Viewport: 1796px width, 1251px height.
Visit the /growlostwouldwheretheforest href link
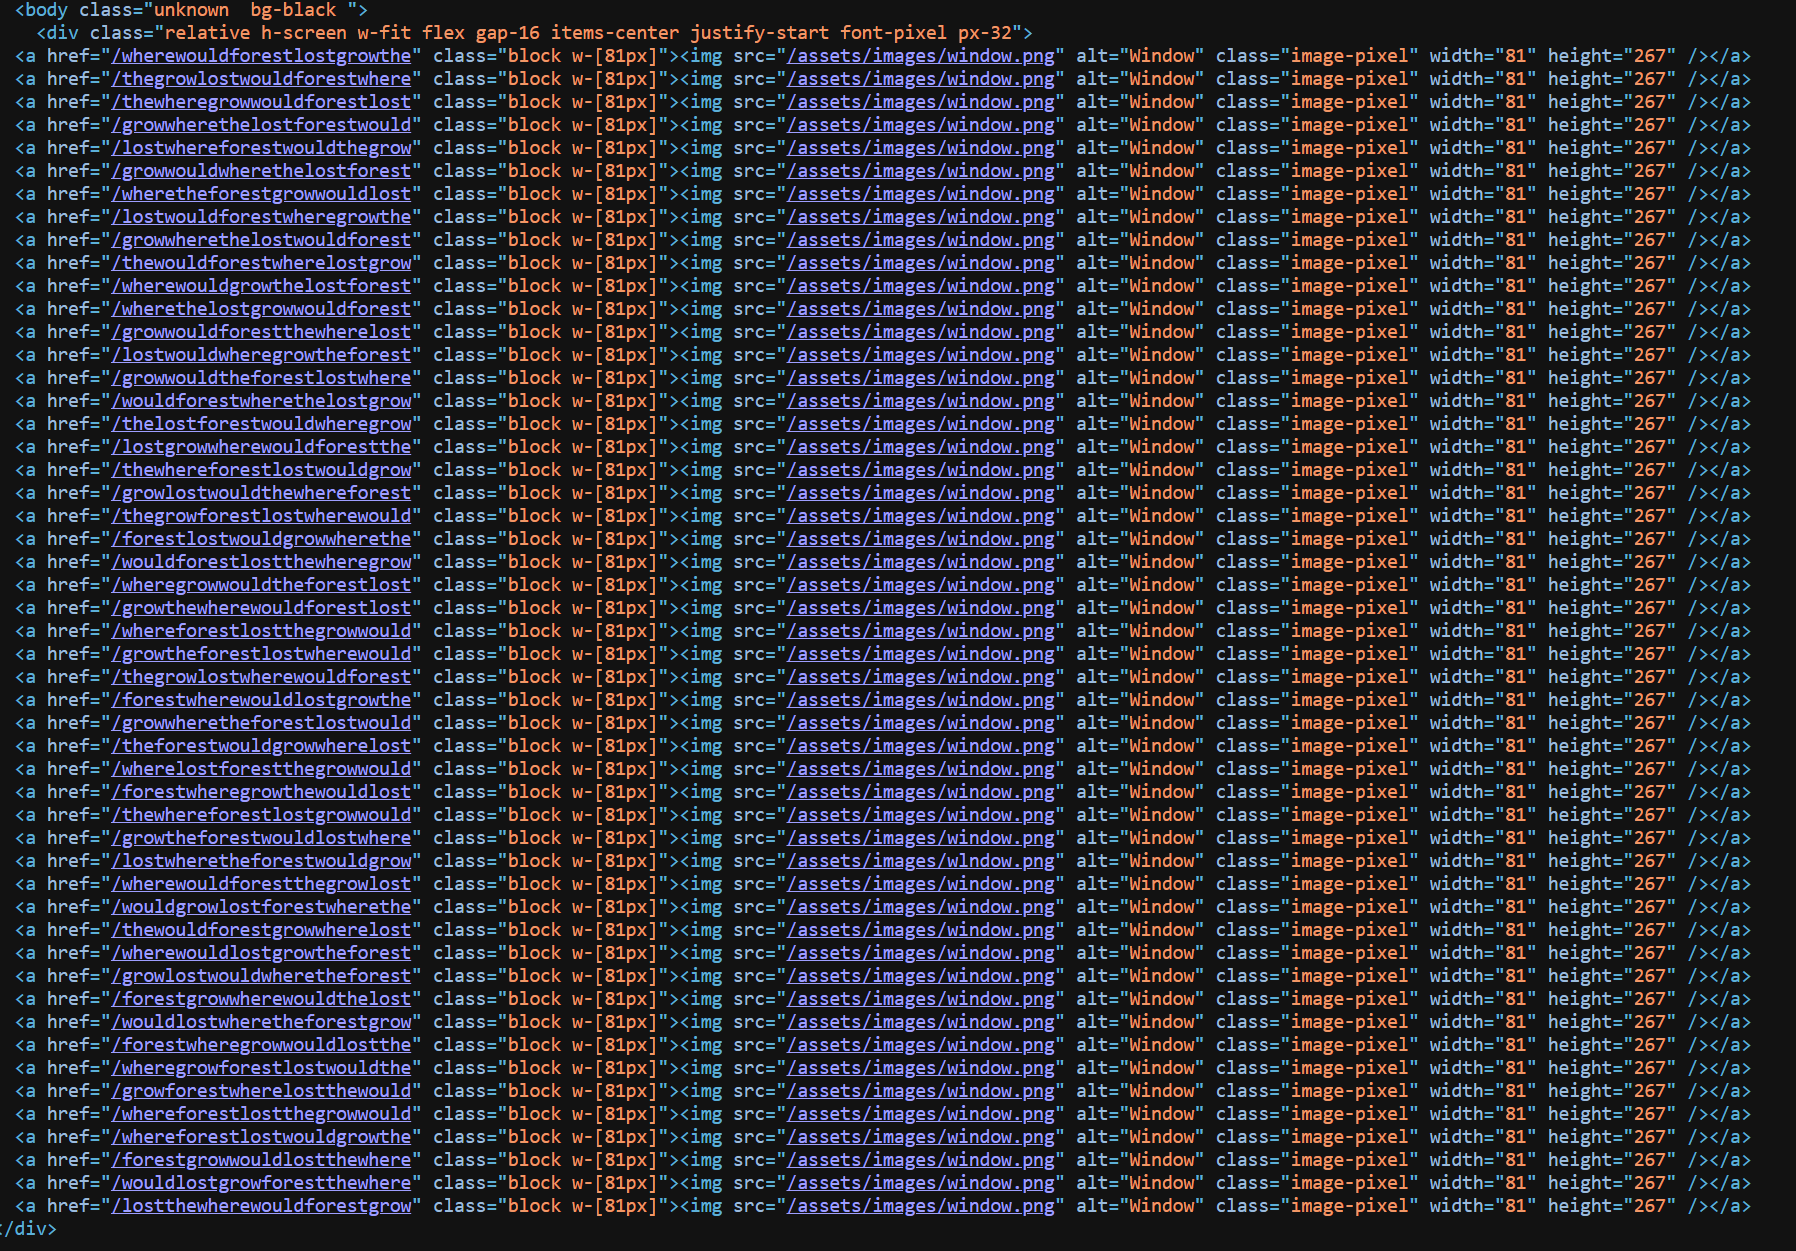click(261, 976)
